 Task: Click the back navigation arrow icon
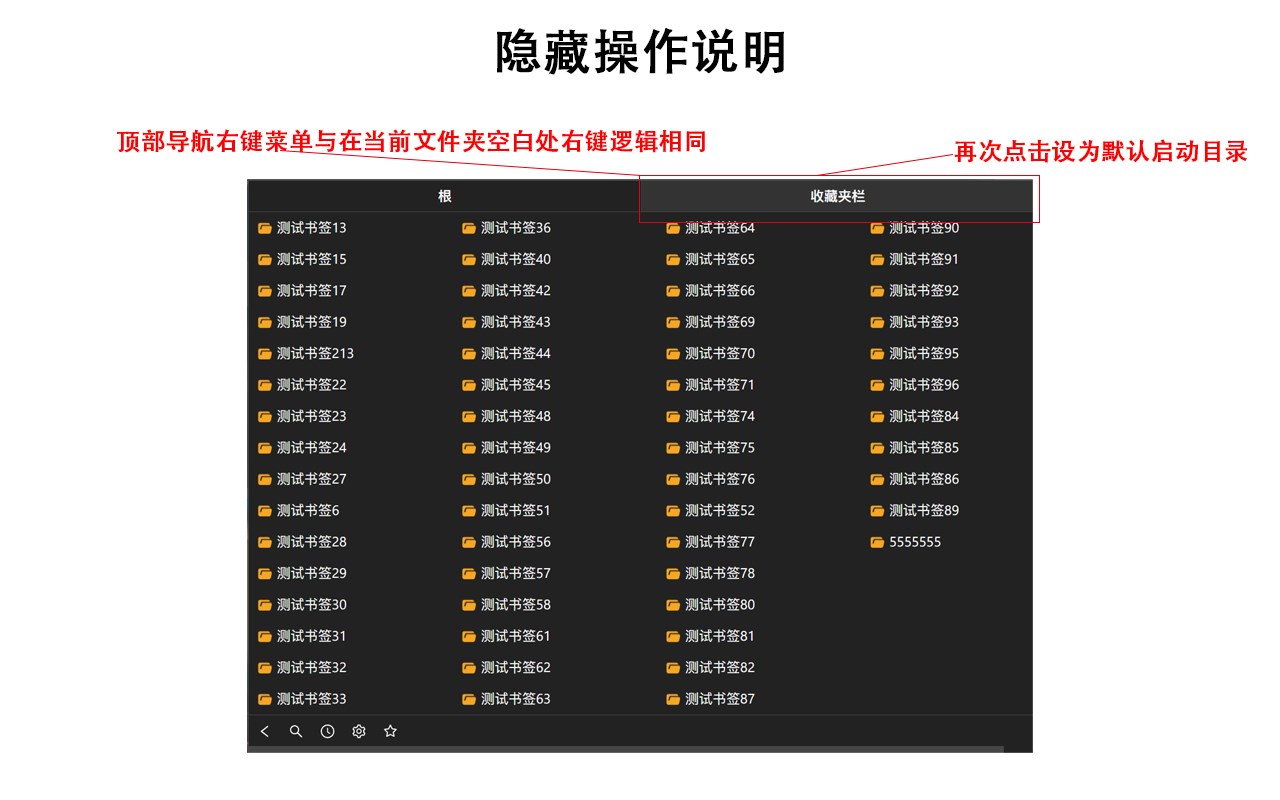point(264,731)
